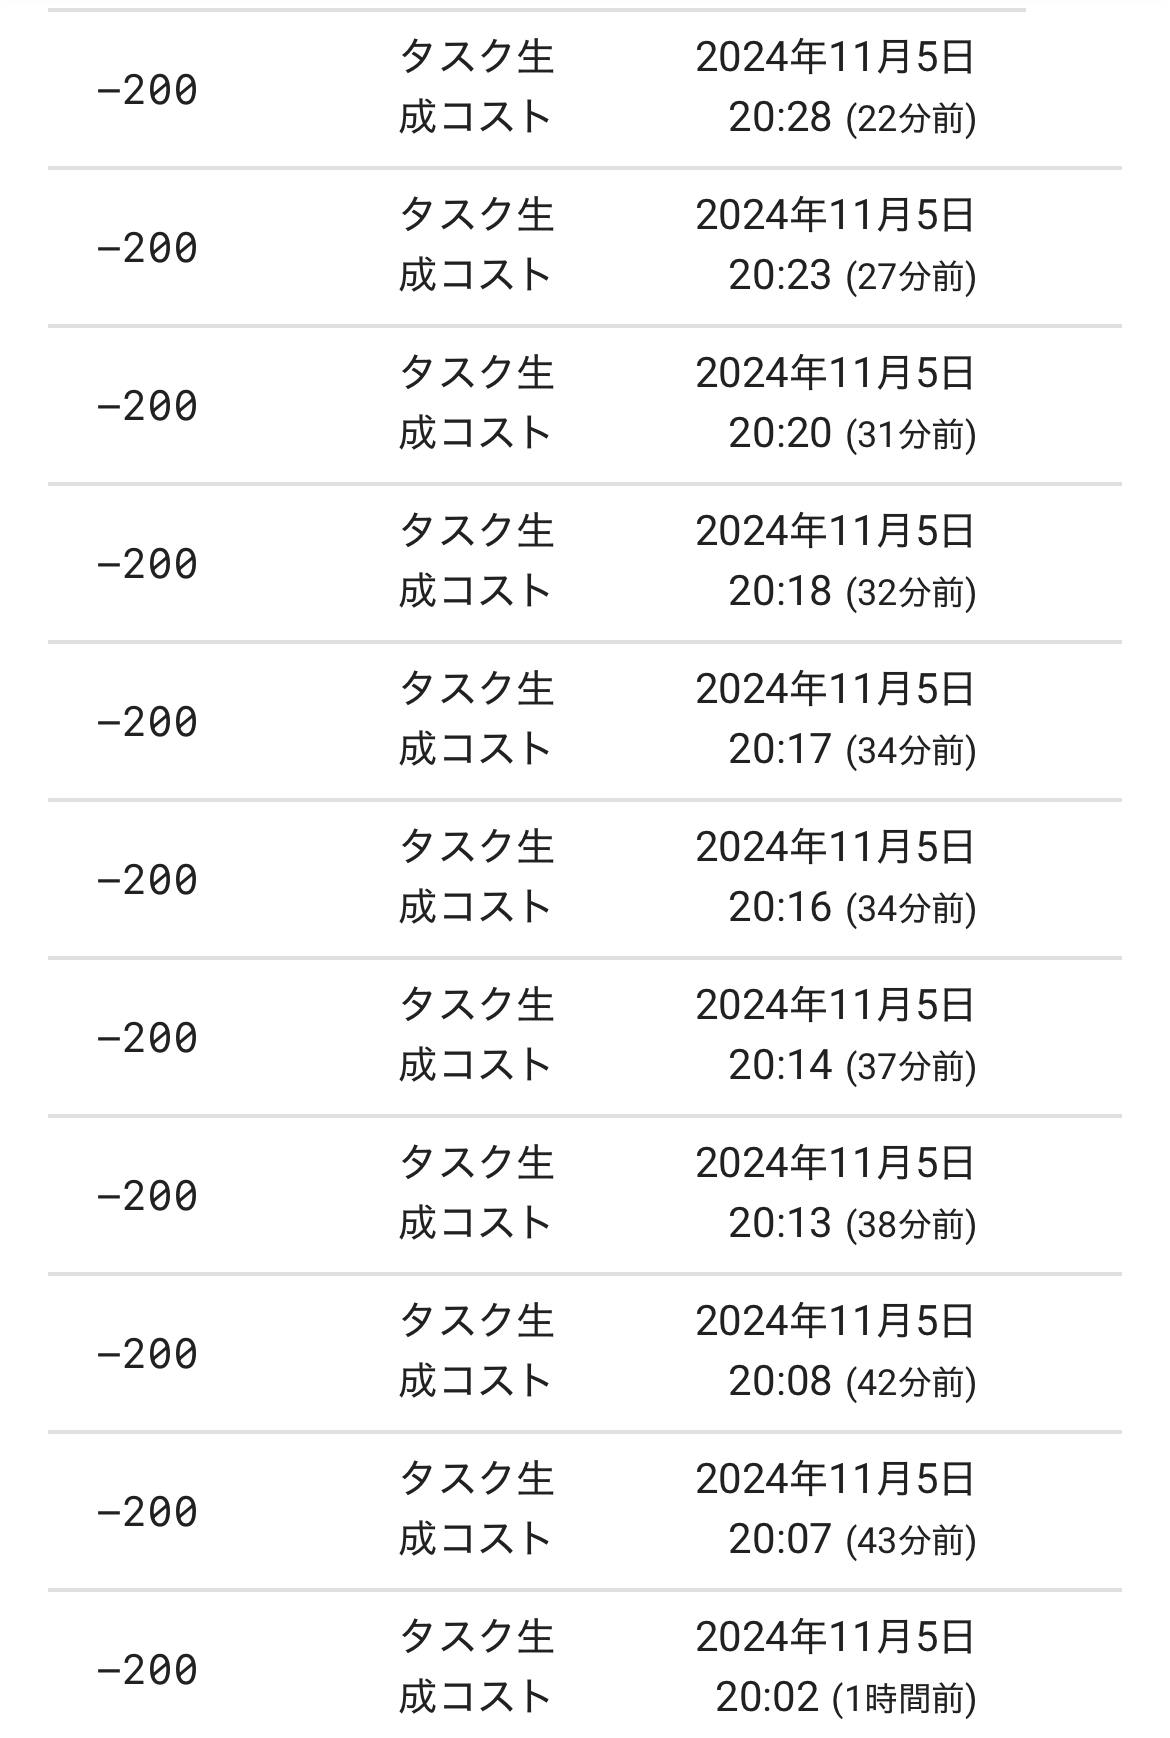The width and height of the screenshot is (1170, 1738).
Task: Select the 20:08 transaction row amount
Action: pyautogui.click(x=147, y=1354)
